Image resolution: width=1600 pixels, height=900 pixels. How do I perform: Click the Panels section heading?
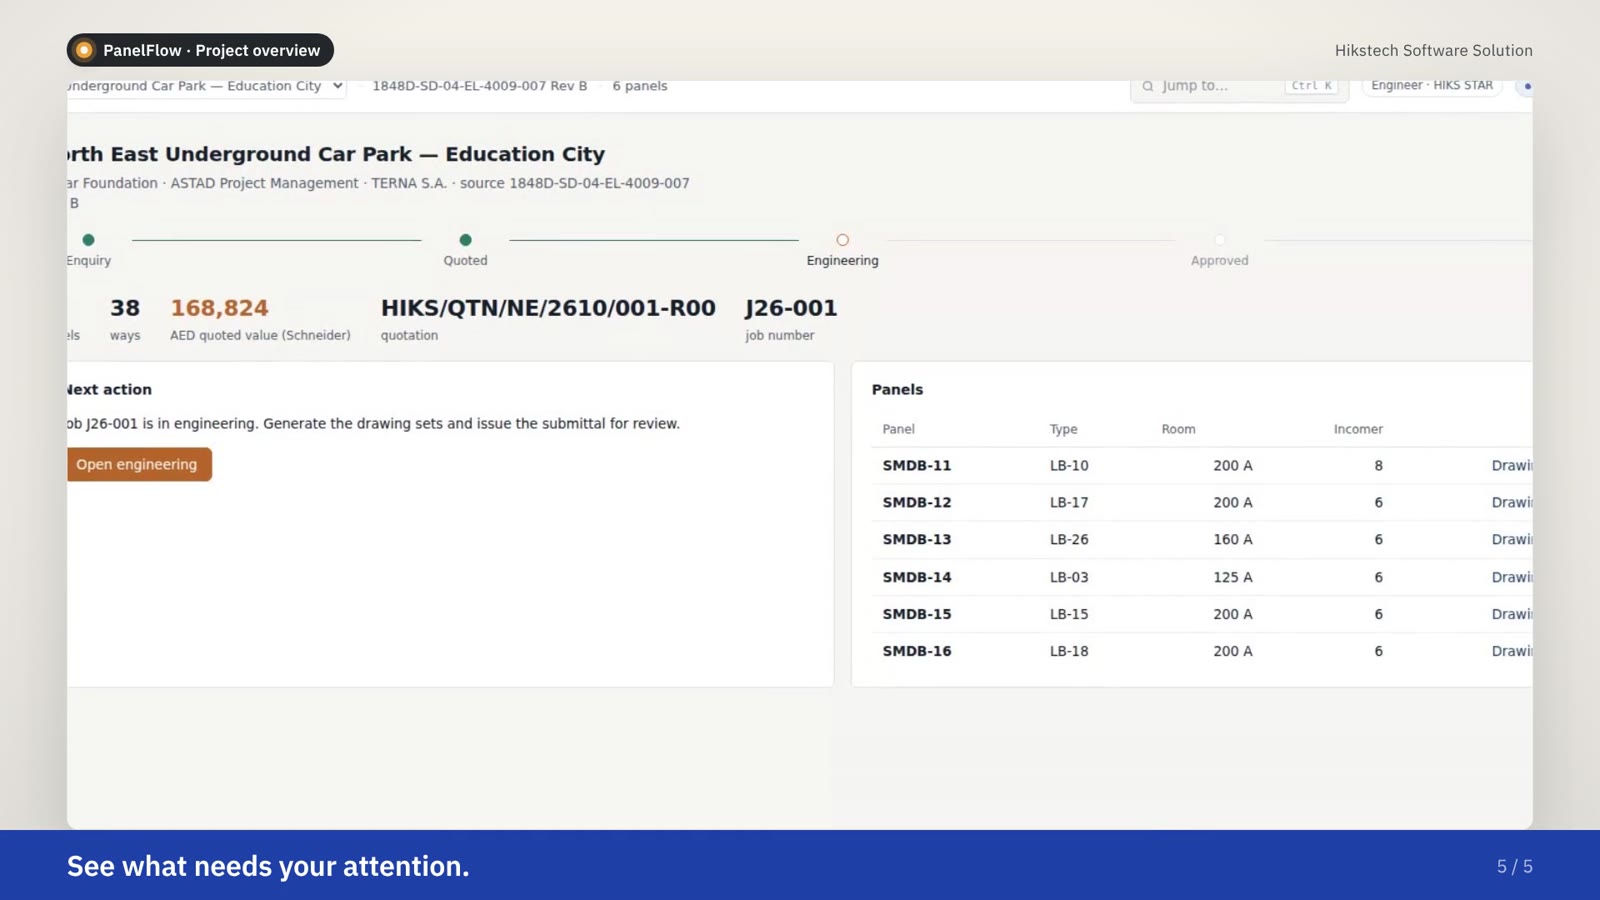tap(897, 389)
